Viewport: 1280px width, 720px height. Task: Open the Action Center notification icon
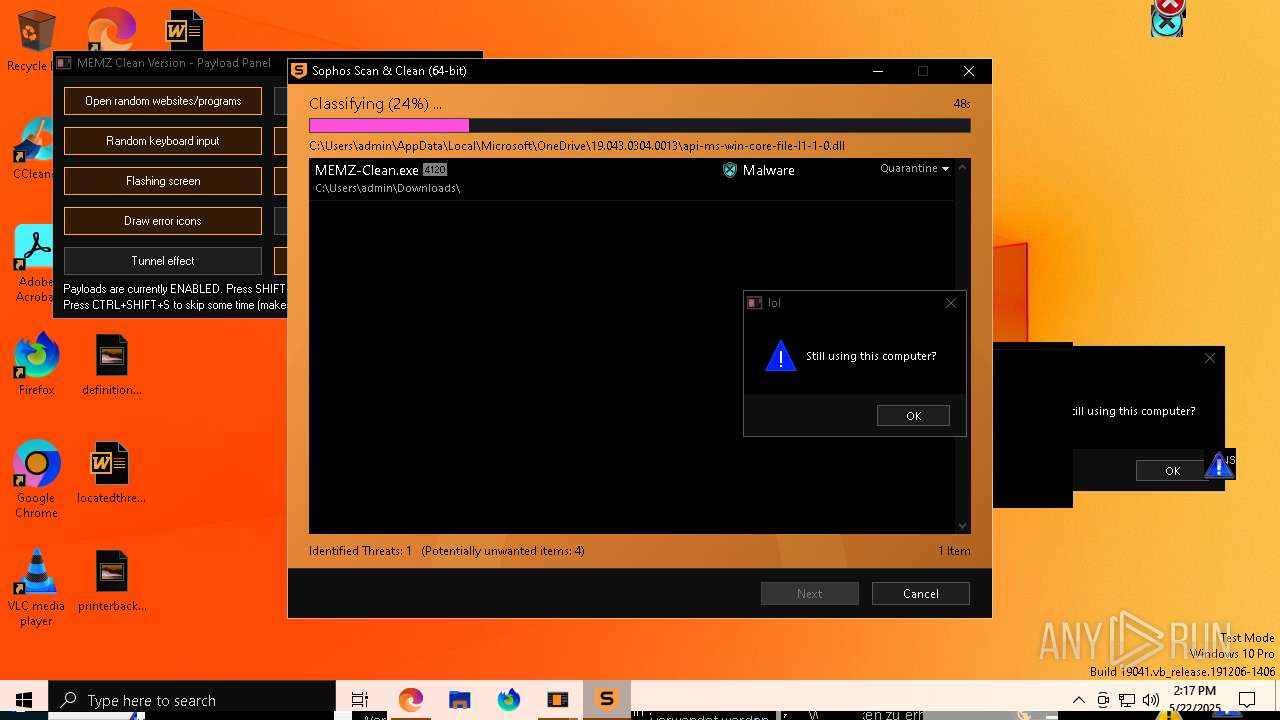pyautogui.click(x=1247, y=700)
